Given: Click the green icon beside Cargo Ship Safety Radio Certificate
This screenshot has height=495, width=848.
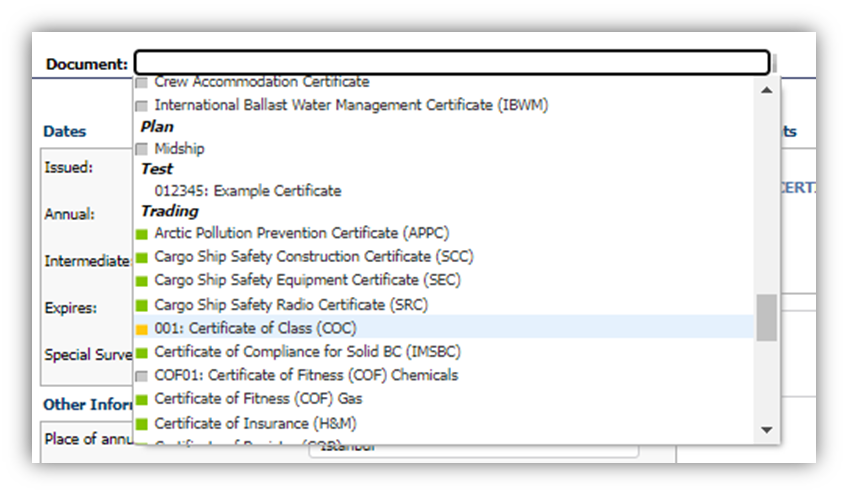Looking at the screenshot, I should pyautogui.click(x=141, y=305).
